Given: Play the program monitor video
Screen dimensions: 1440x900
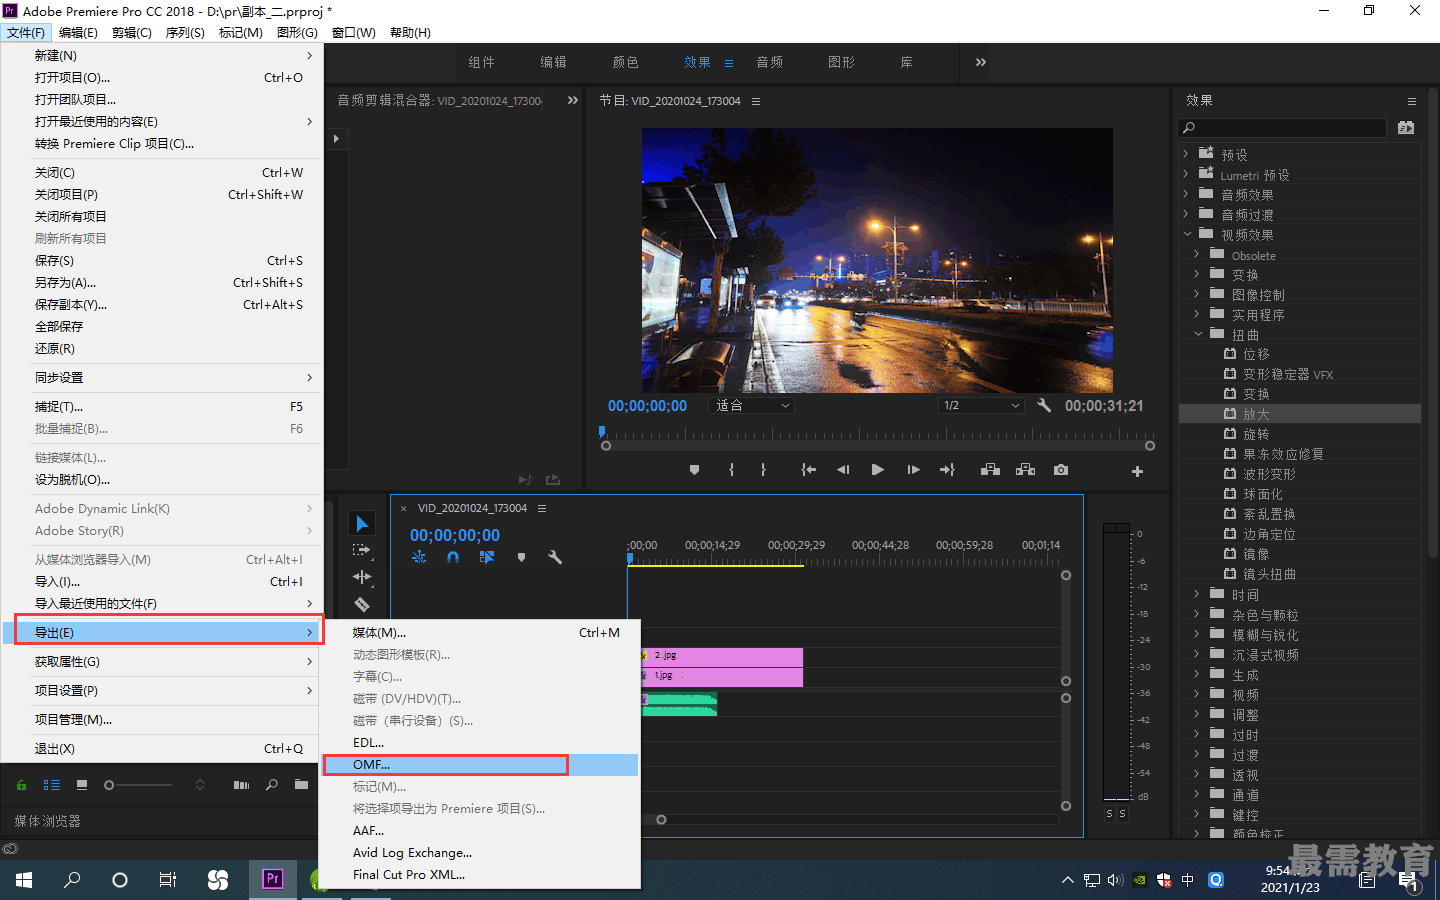Looking at the screenshot, I should coord(877,470).
